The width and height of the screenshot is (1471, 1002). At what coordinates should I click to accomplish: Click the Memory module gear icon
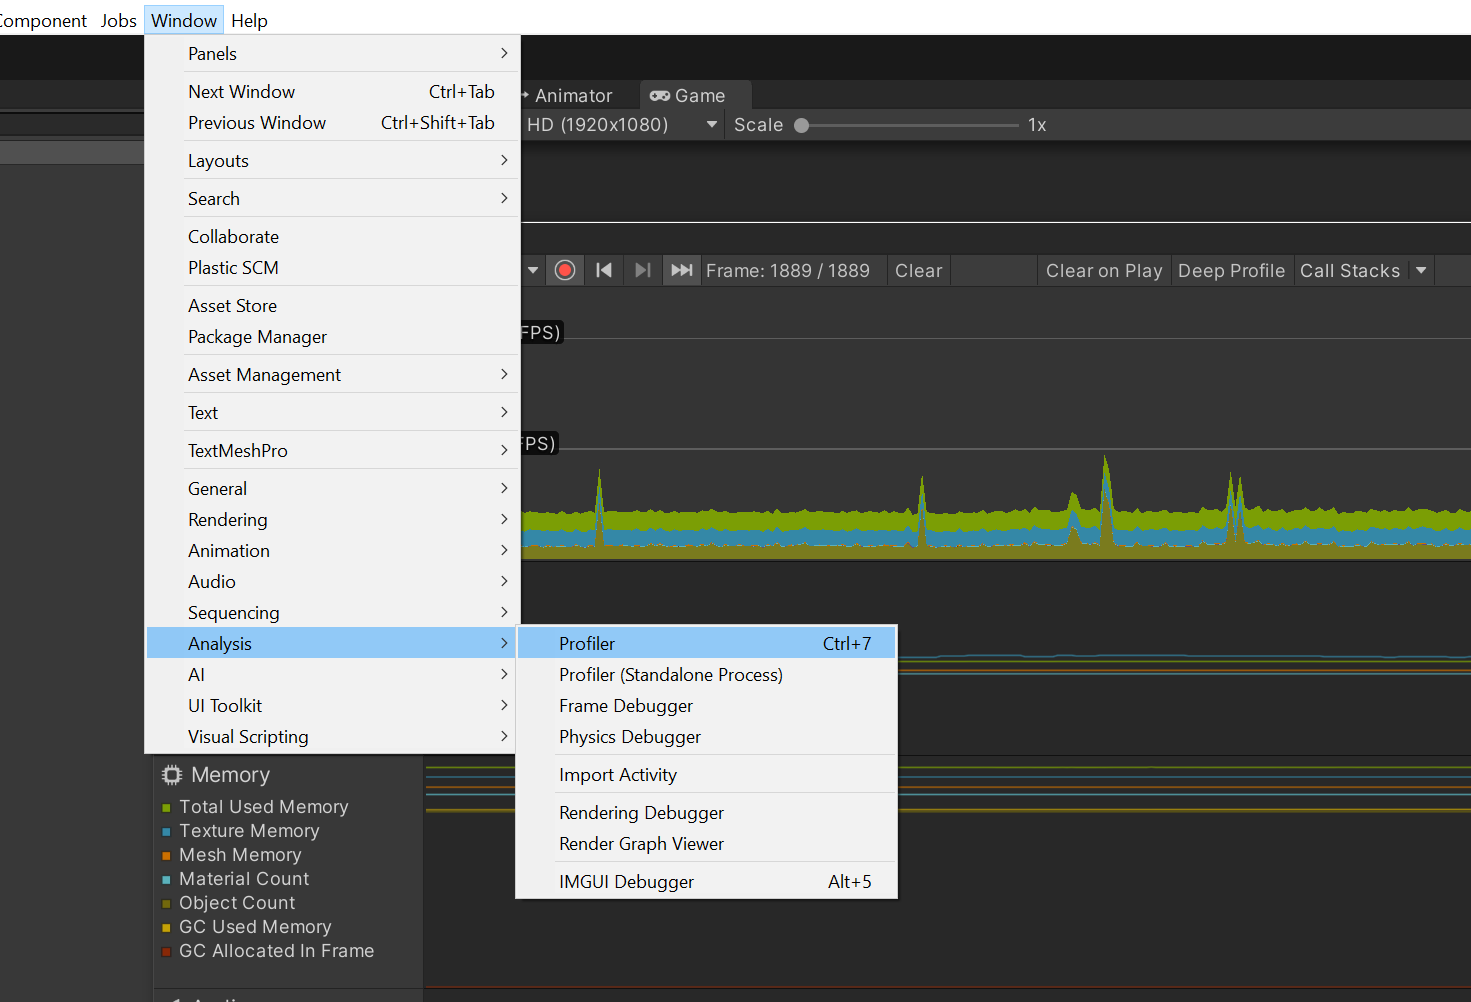pyautogui.click(x=172, y=775)
